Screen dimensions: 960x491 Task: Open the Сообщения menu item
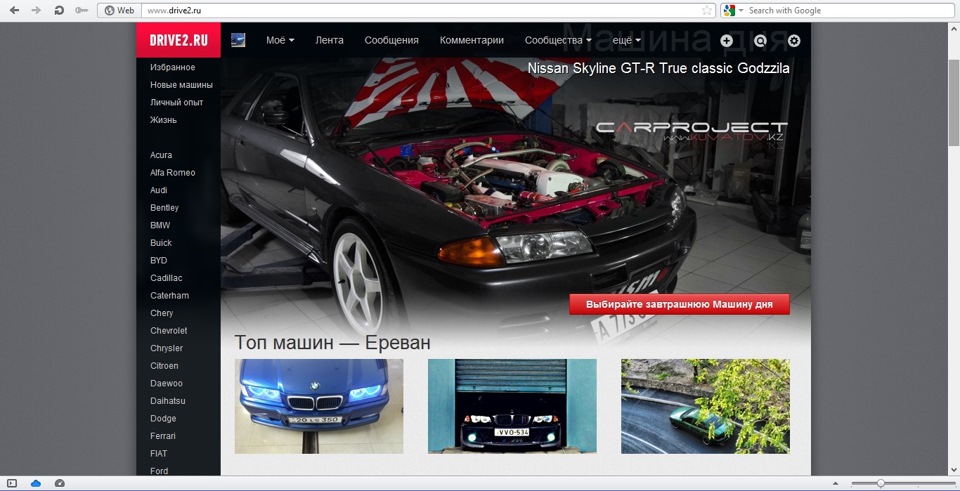391,40
